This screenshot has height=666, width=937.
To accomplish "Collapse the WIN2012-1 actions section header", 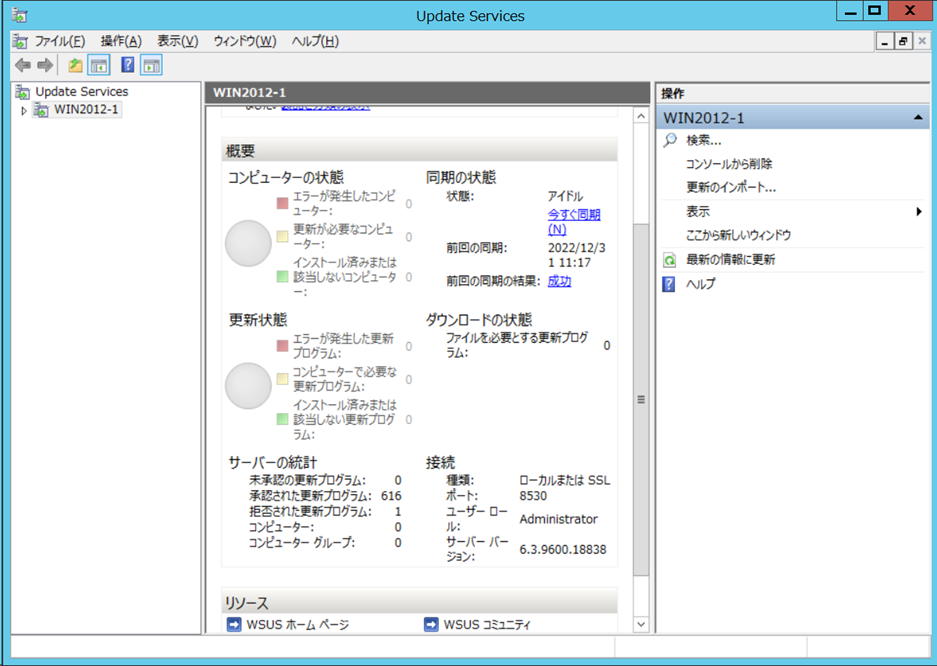I will [917, 118].
